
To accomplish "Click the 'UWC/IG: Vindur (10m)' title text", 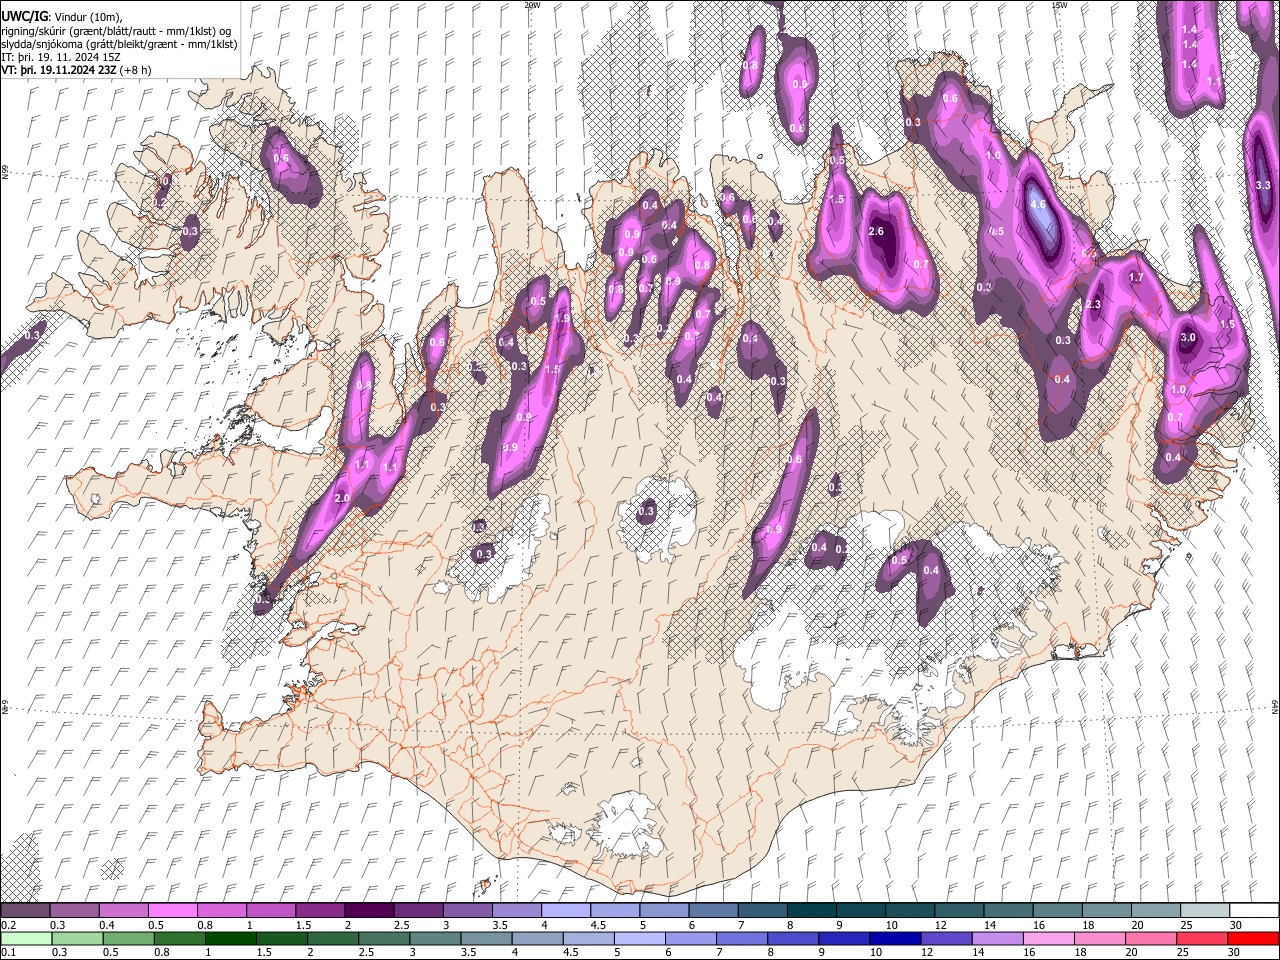I will [62, 18].
